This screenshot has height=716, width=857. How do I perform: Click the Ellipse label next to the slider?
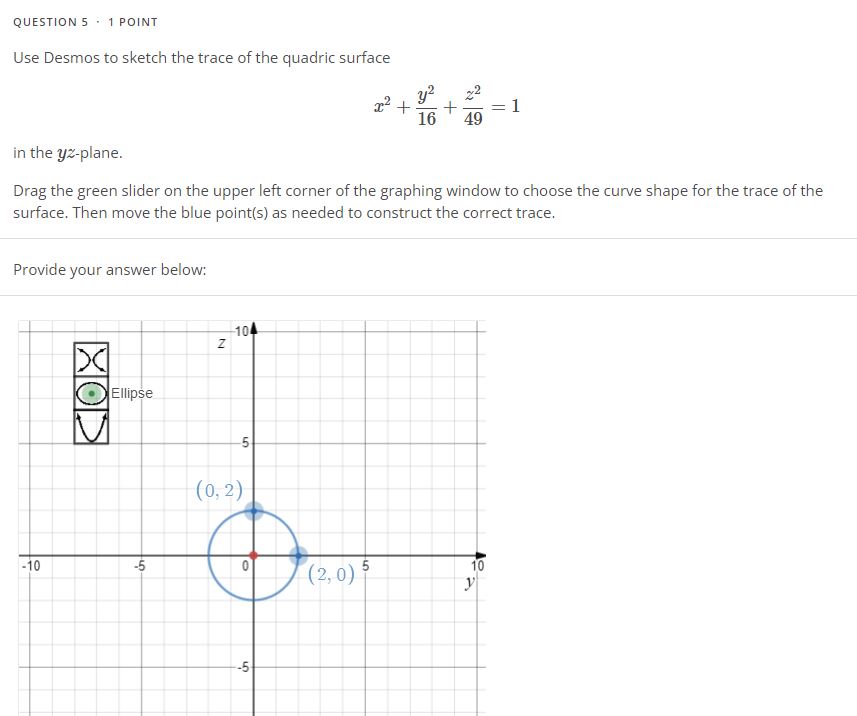coord(131,393)
